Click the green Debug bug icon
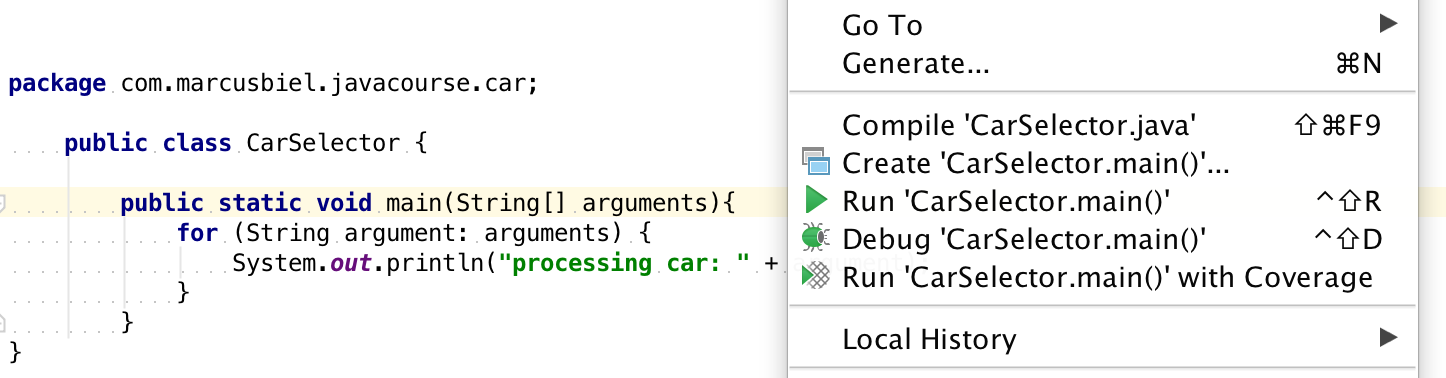 (x=815, y=238)
